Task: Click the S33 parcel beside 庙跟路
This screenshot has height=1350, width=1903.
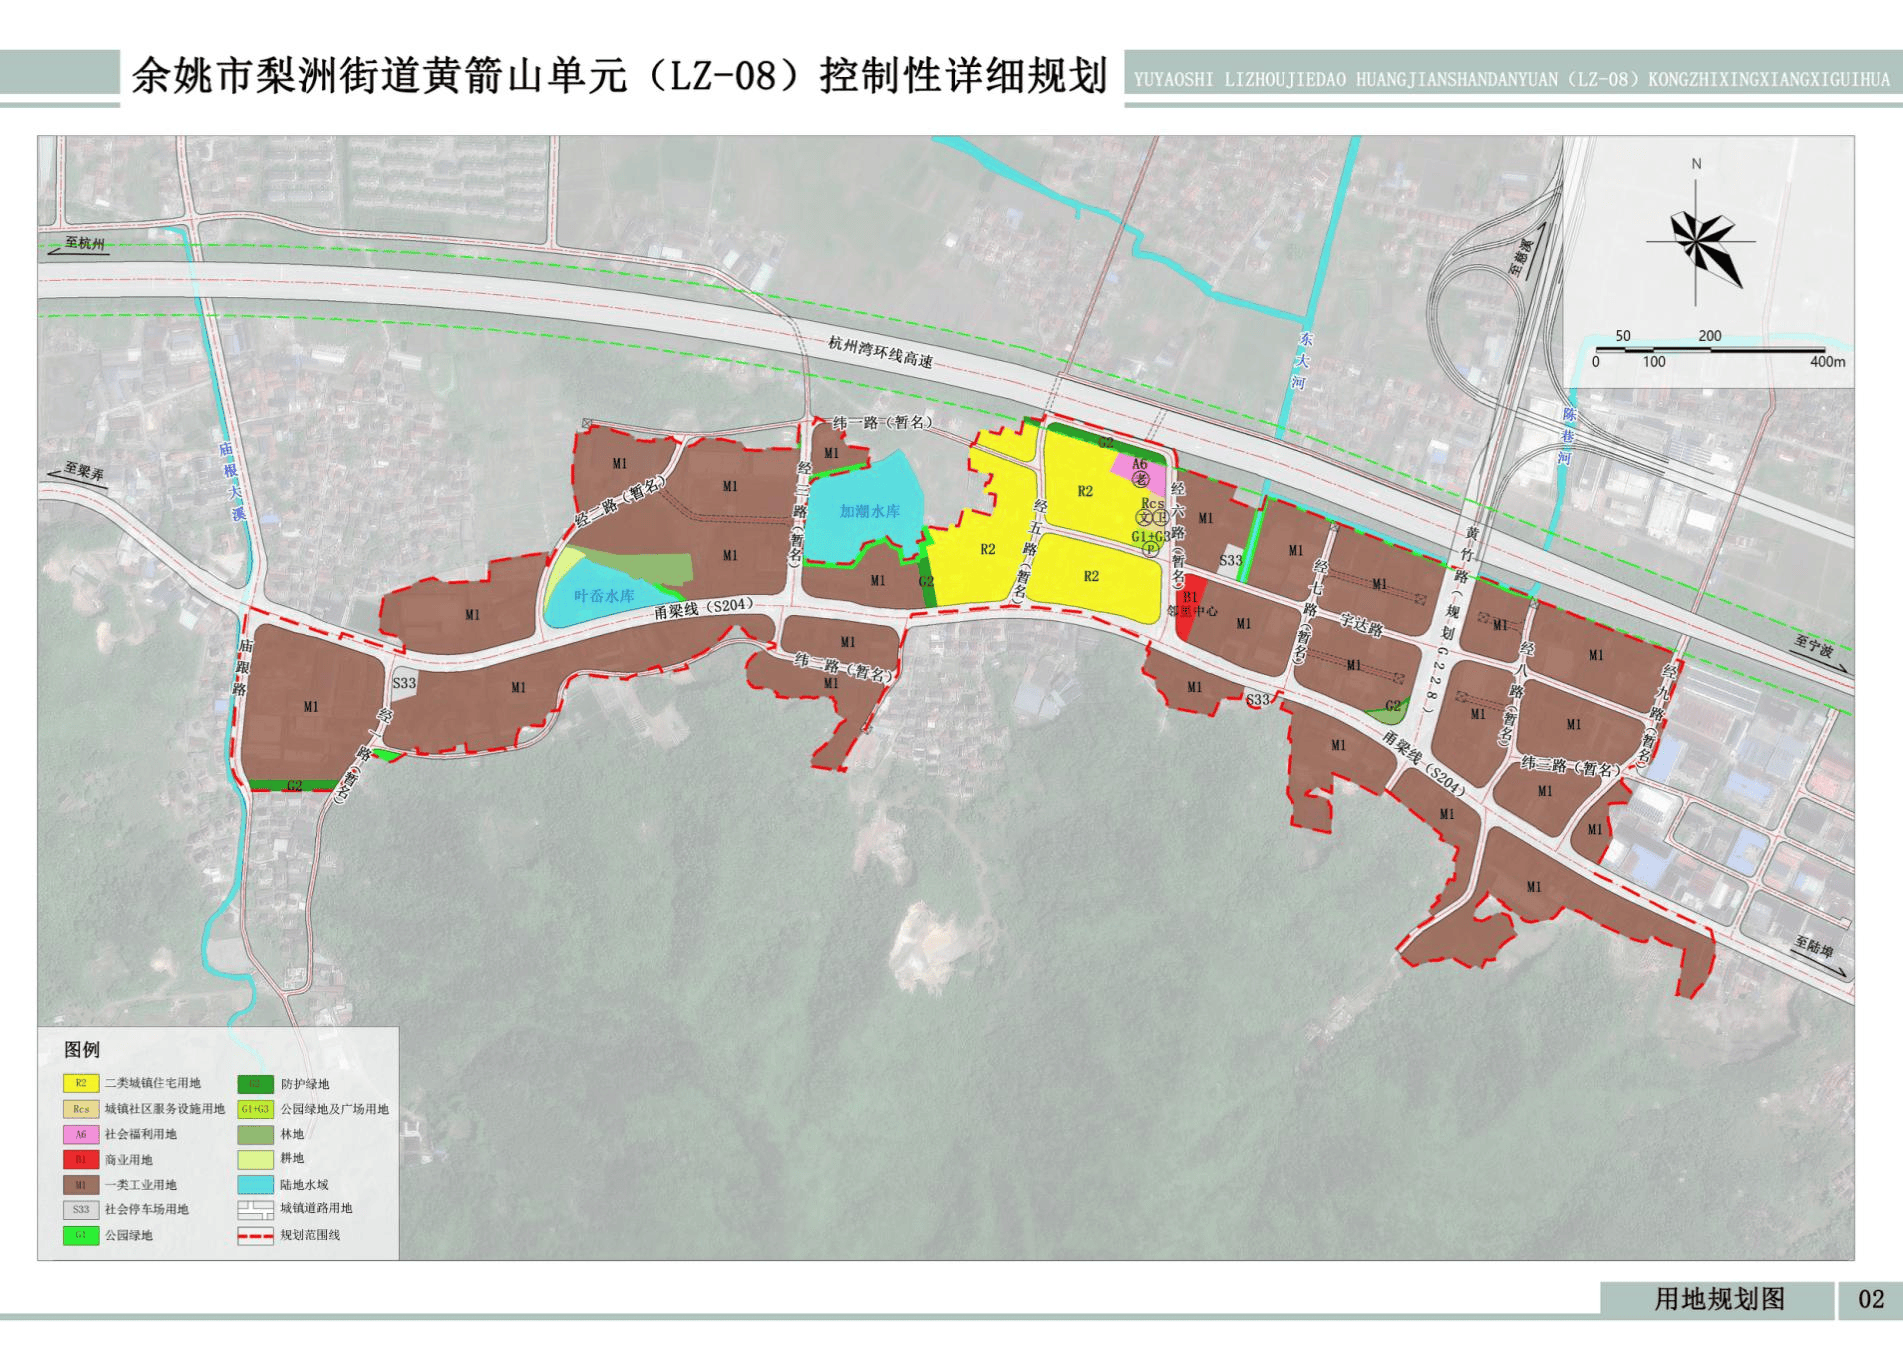Action: pos(404,683)
